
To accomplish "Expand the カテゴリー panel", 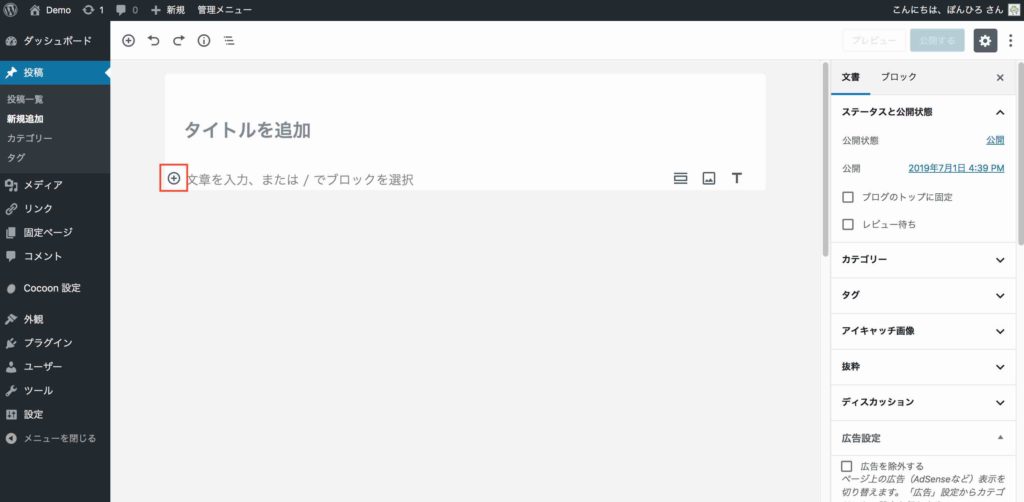I will 924,260.
